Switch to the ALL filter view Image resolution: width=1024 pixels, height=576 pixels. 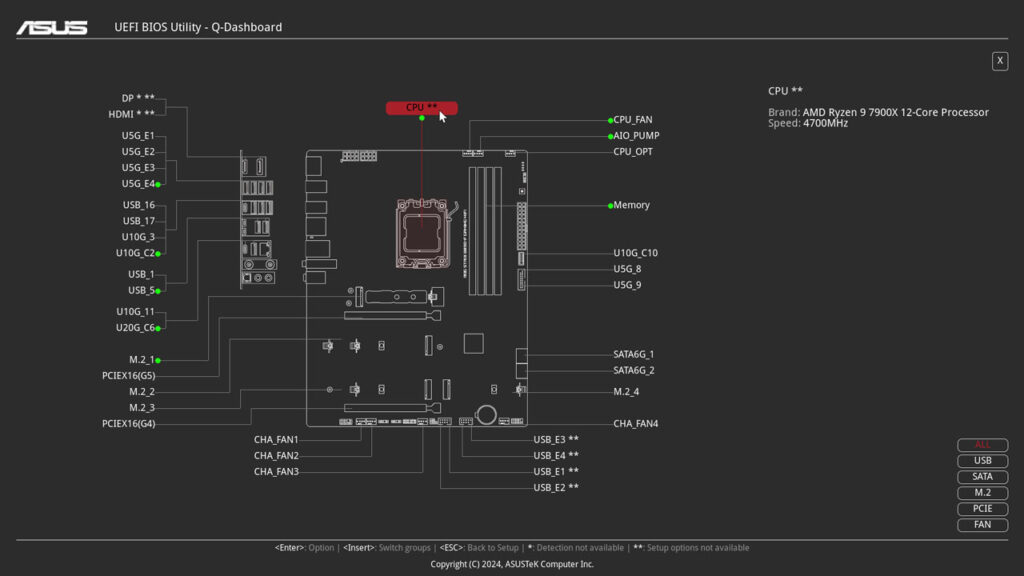point(981,445)
